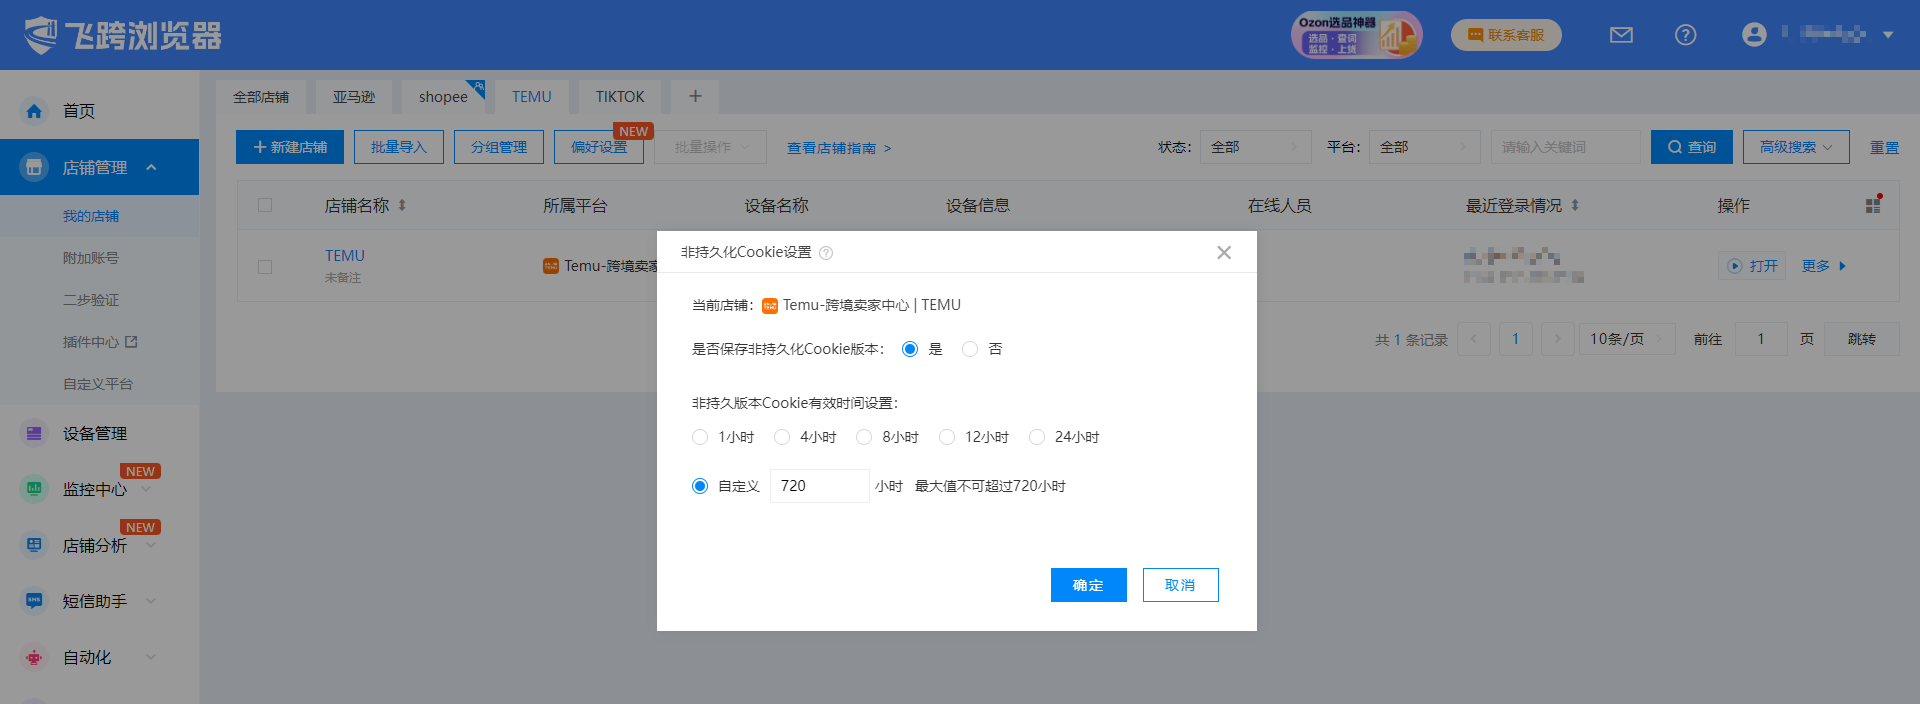Open the 10条/页 page size dropdown
This screenshot has height=704, width=1920.
(1626, 339)
